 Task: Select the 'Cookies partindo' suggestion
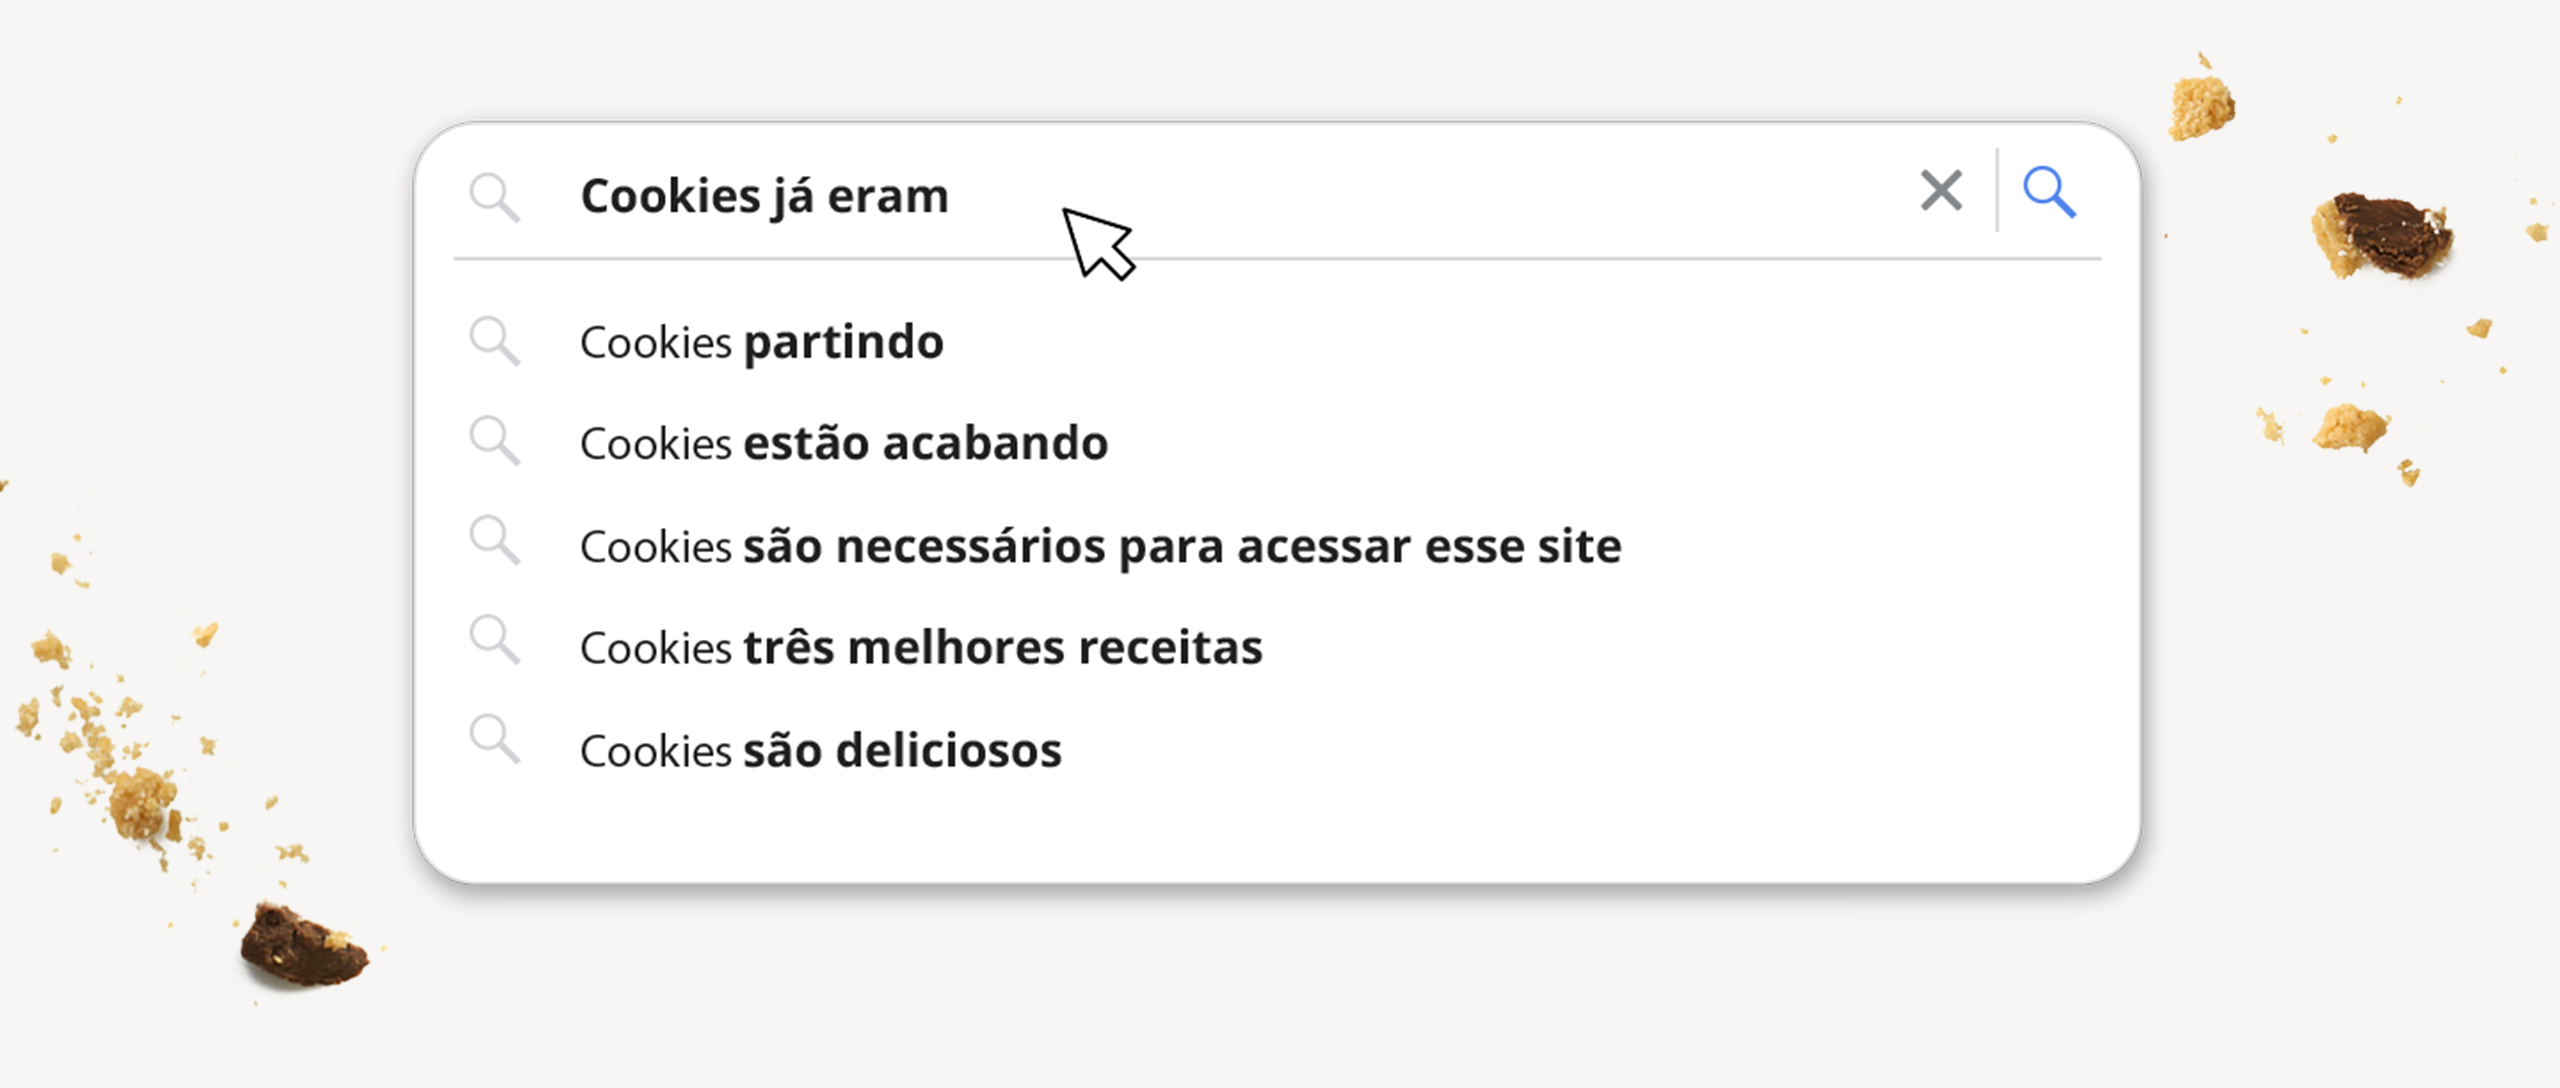761,343
